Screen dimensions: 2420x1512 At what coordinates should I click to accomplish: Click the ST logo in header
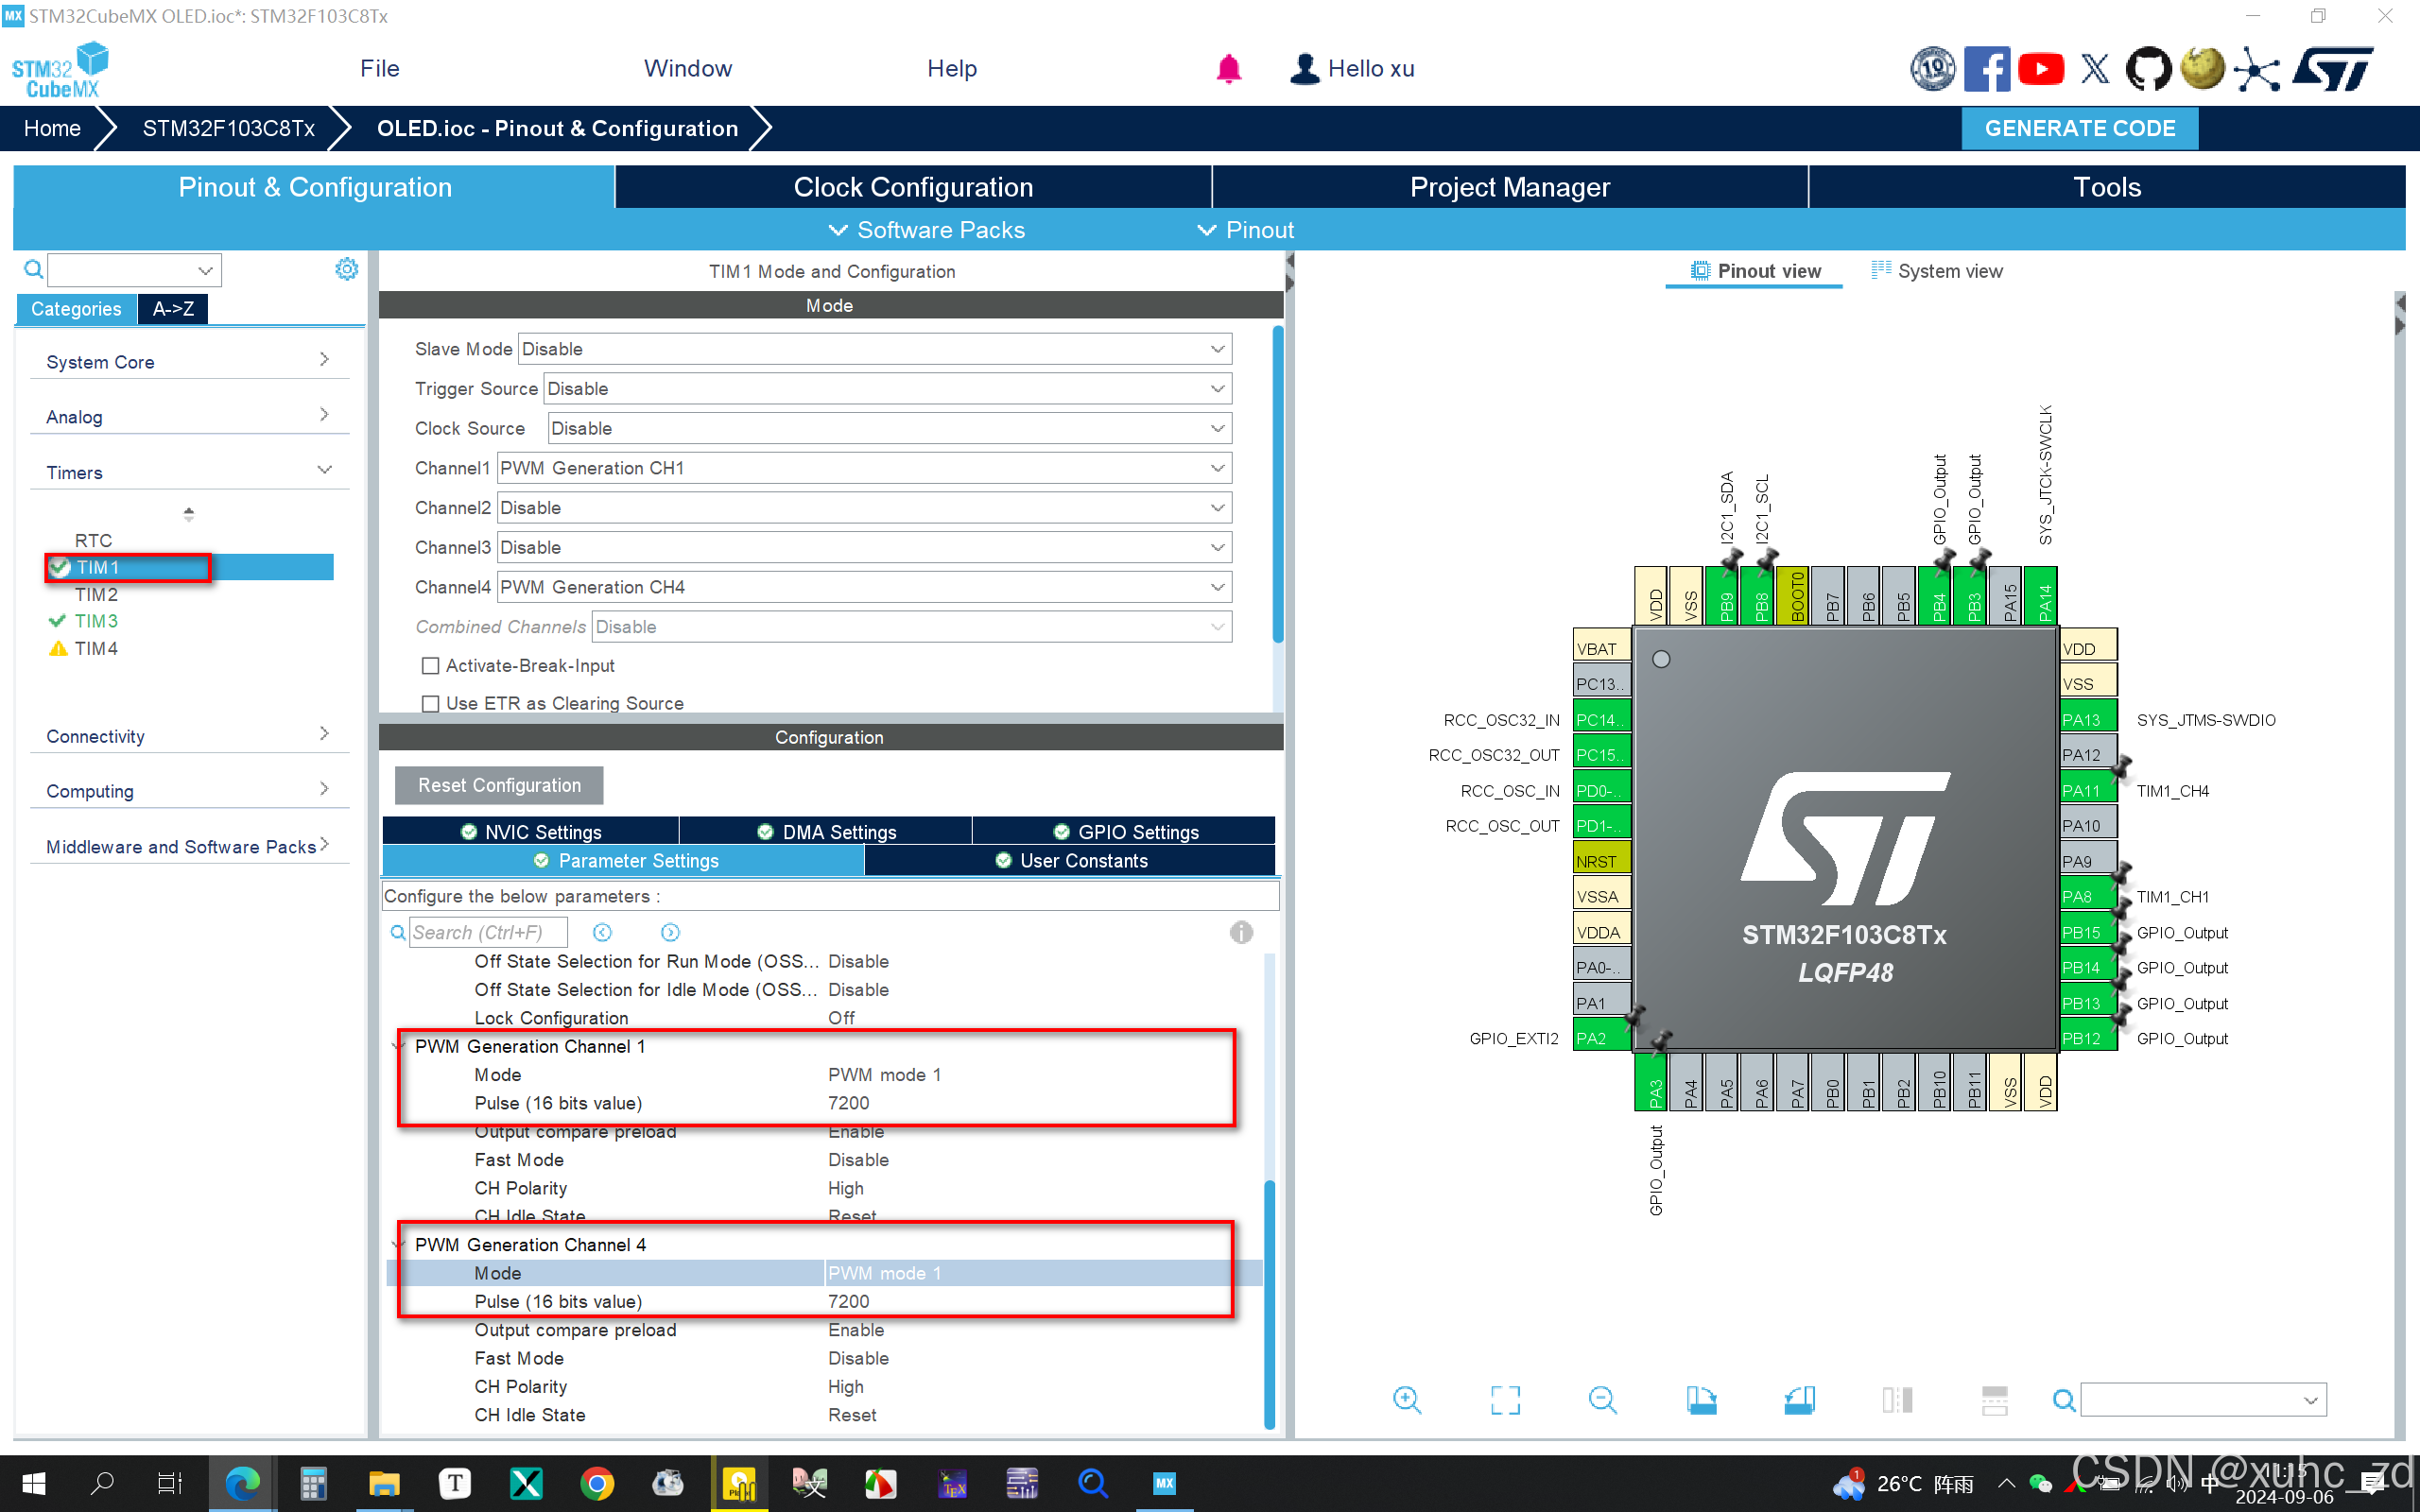pos(2332,69)
